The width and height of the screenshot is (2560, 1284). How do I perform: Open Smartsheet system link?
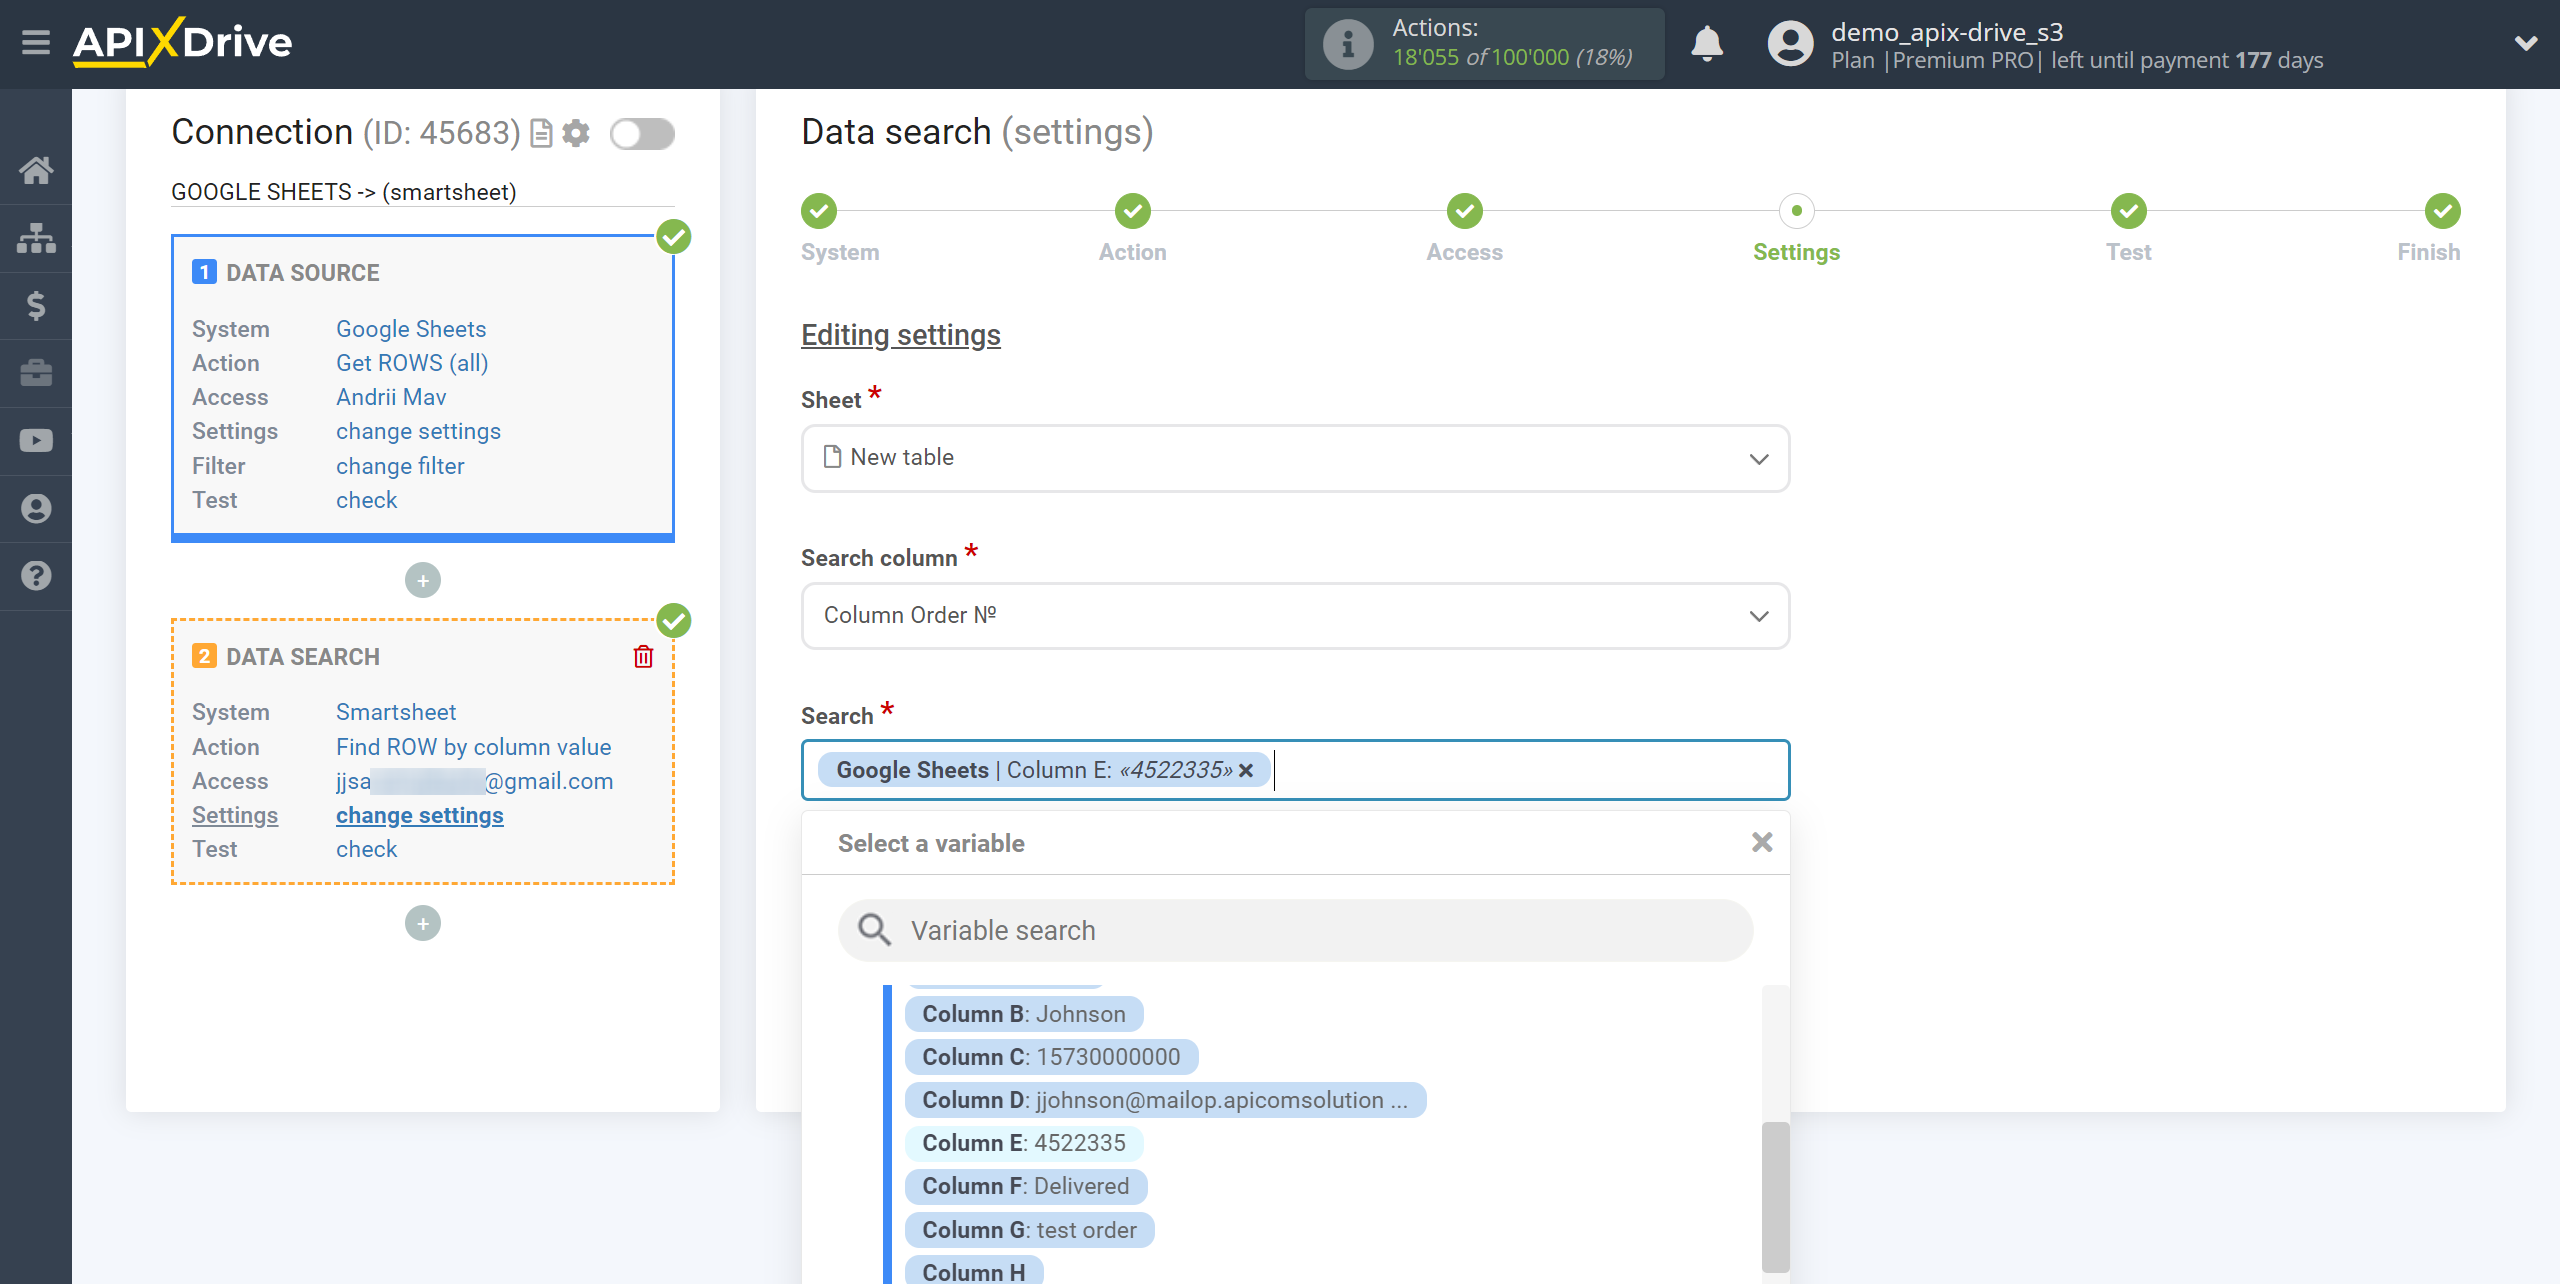(x=396, y=712)
